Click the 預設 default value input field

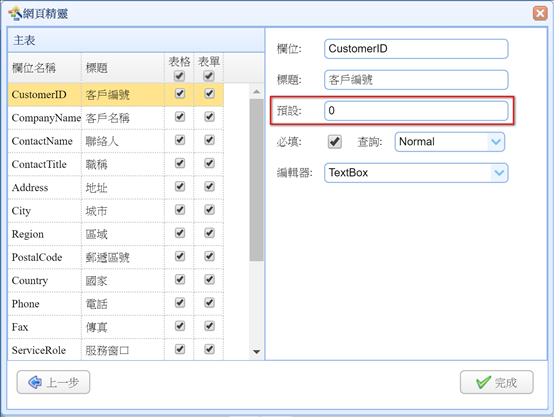(x=416, y=111)
